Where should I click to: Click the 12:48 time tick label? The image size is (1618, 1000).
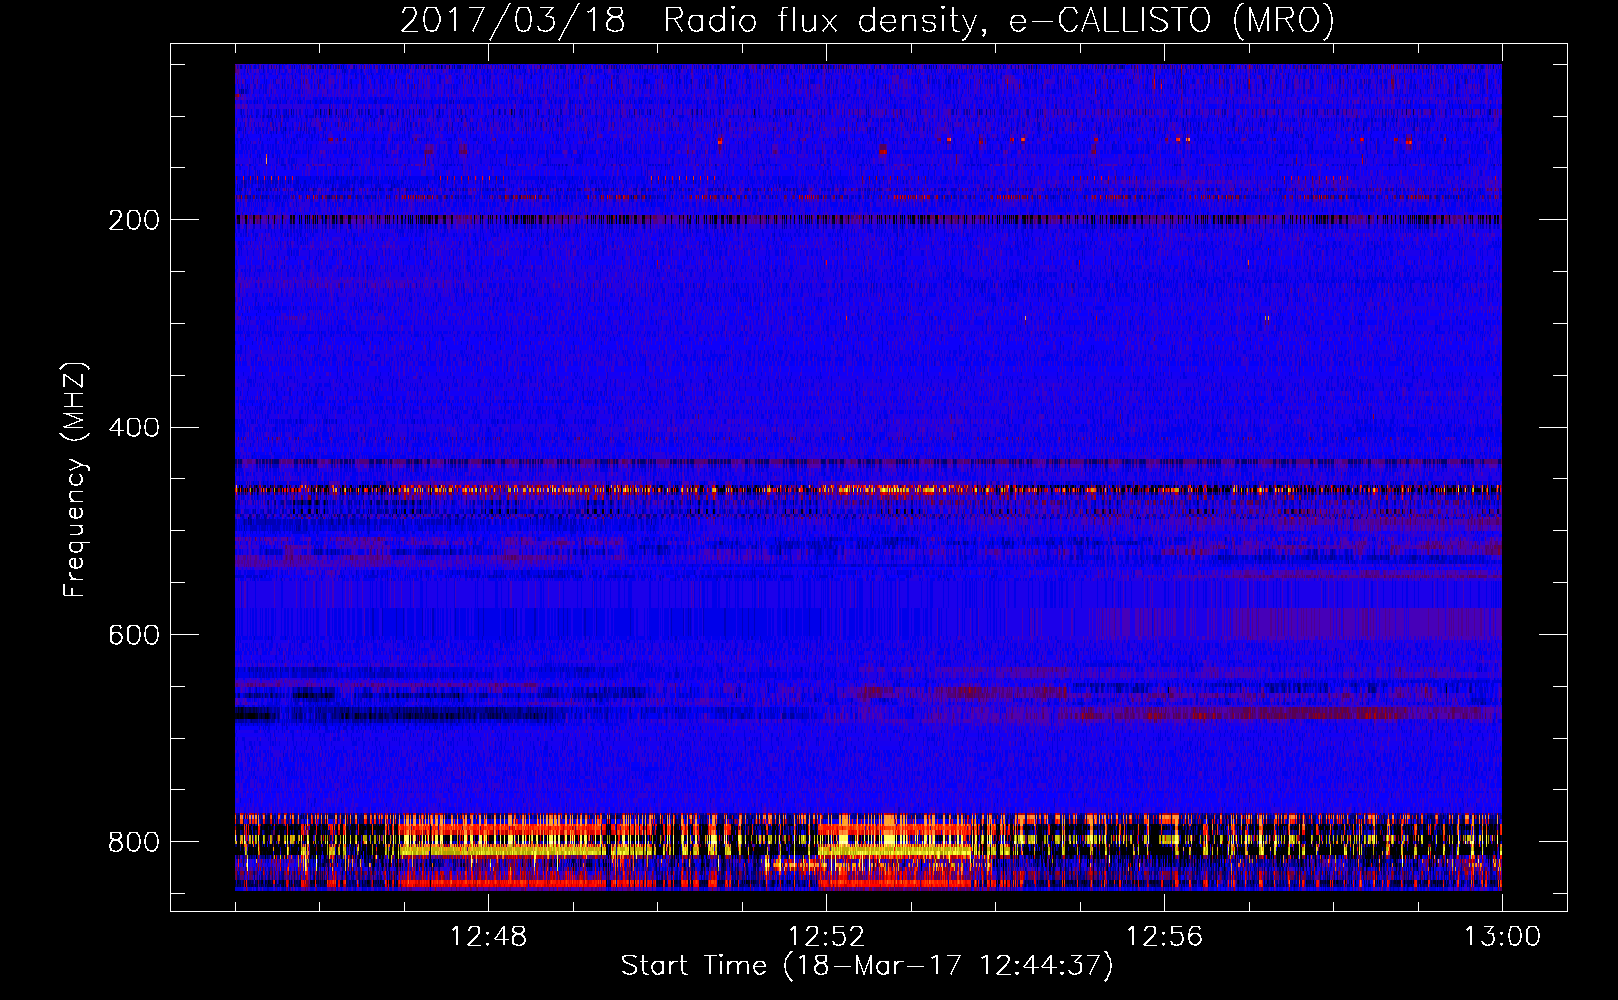click(488, 937)
